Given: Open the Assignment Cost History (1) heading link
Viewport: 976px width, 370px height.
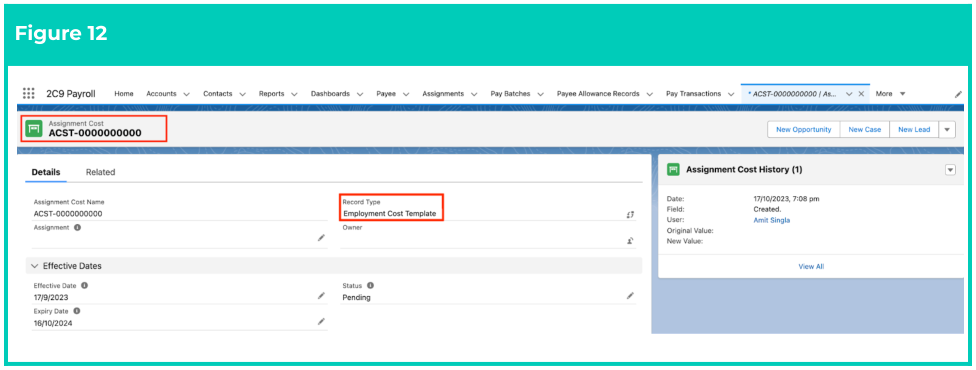Looking at the screenshot, I should pos(744,169).
